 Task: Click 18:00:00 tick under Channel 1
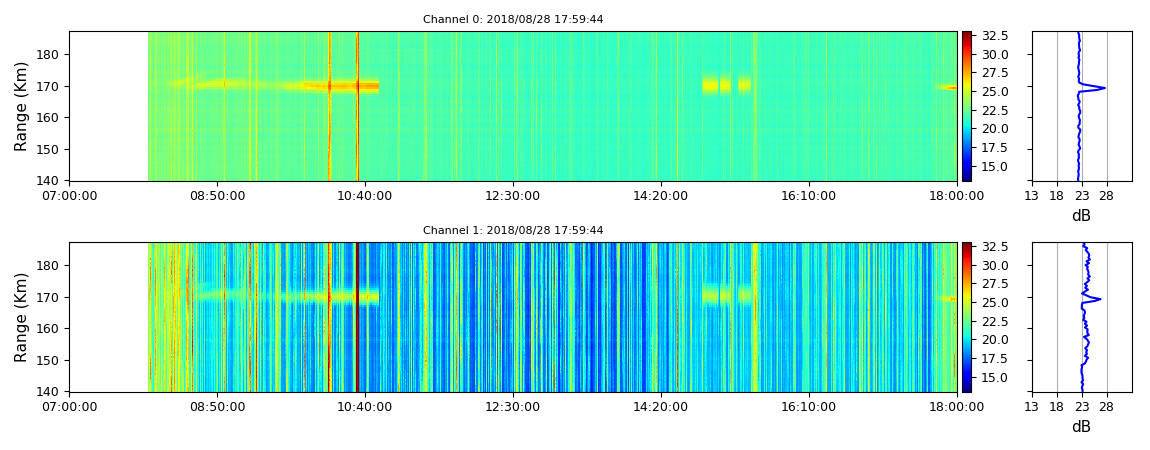pos(957,407)
